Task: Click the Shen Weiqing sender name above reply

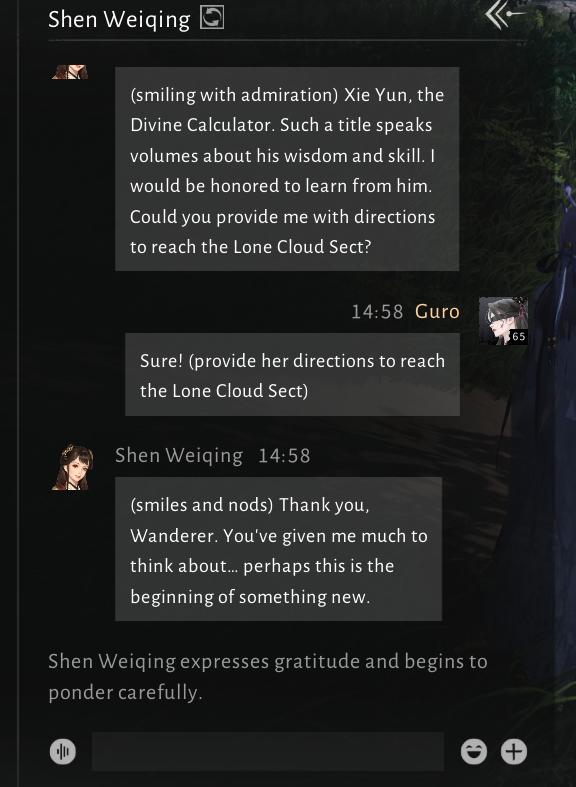Action: coord(179,456)
